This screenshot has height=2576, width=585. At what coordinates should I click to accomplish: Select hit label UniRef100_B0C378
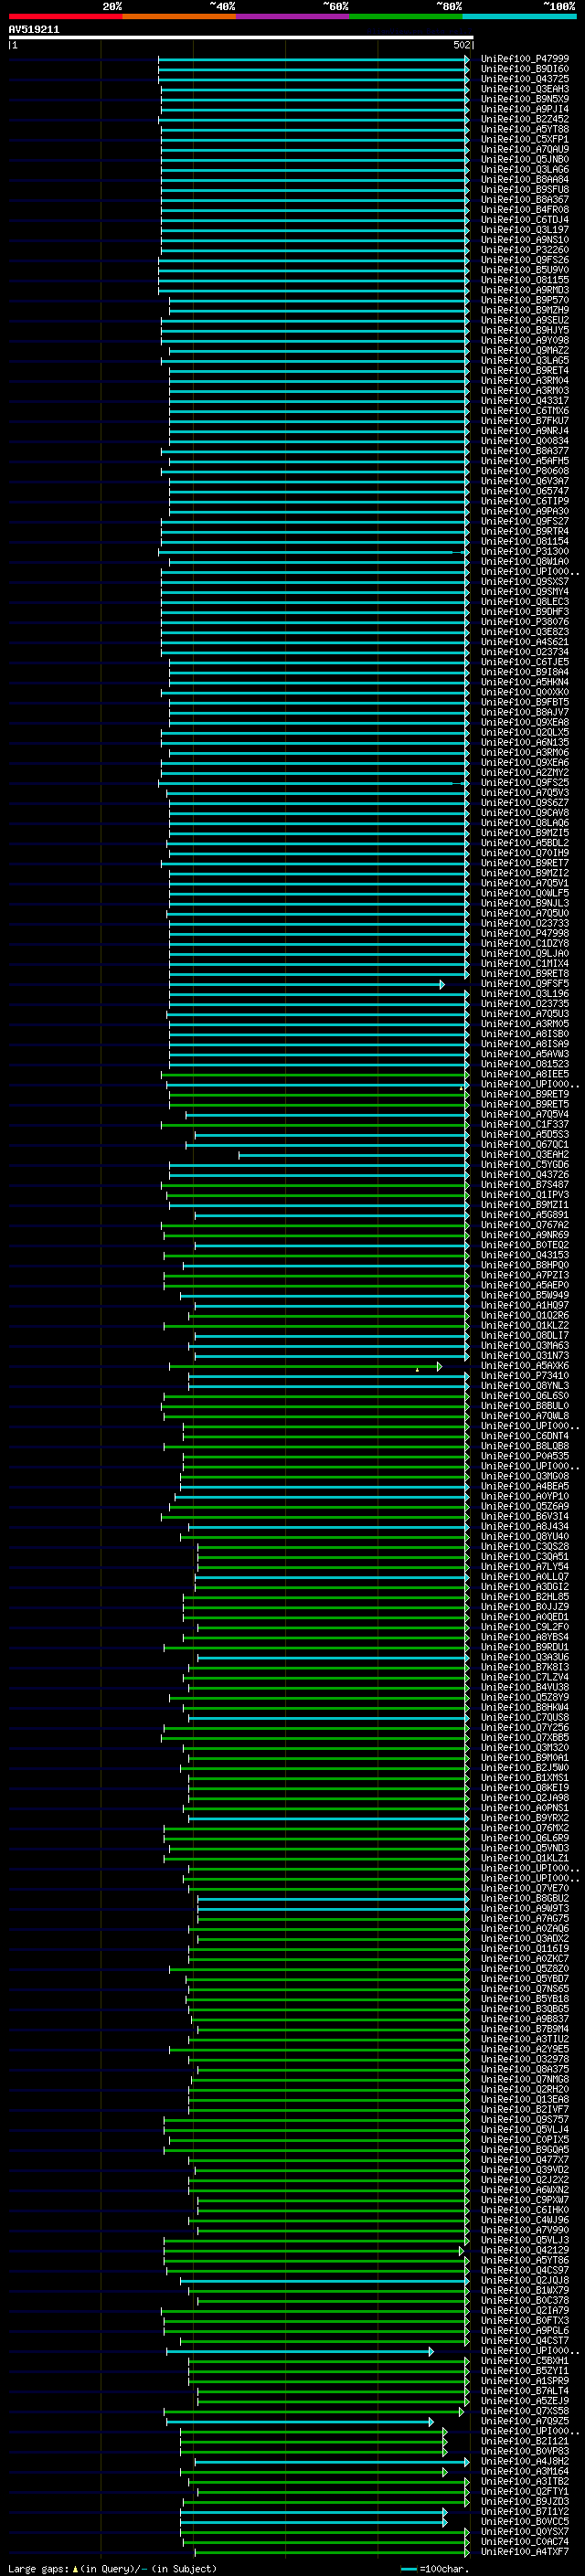[x=525, y=2301]
